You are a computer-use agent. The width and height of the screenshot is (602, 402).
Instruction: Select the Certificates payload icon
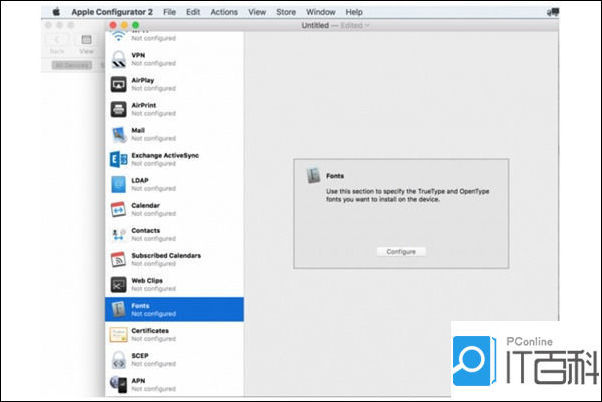118,334
